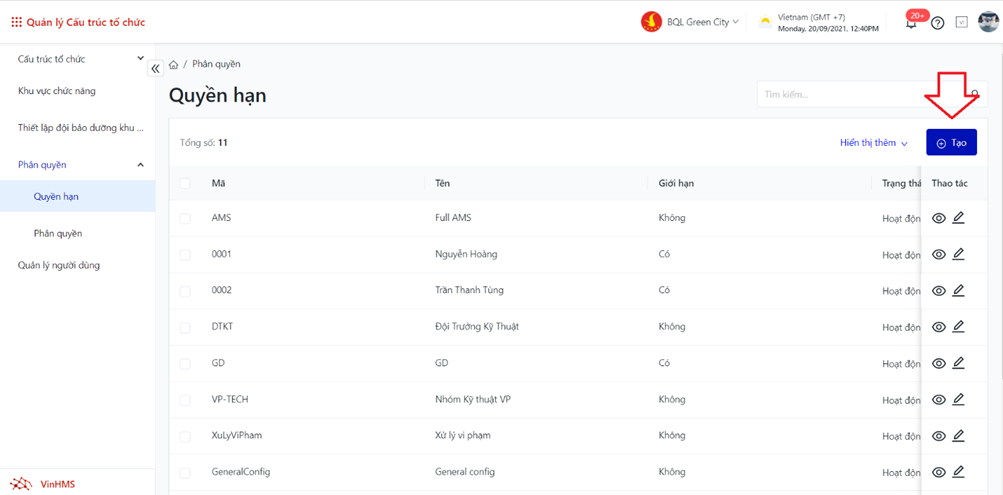1003x495 pixels.
Task: Click the Tạo create button
Action: 951,143
